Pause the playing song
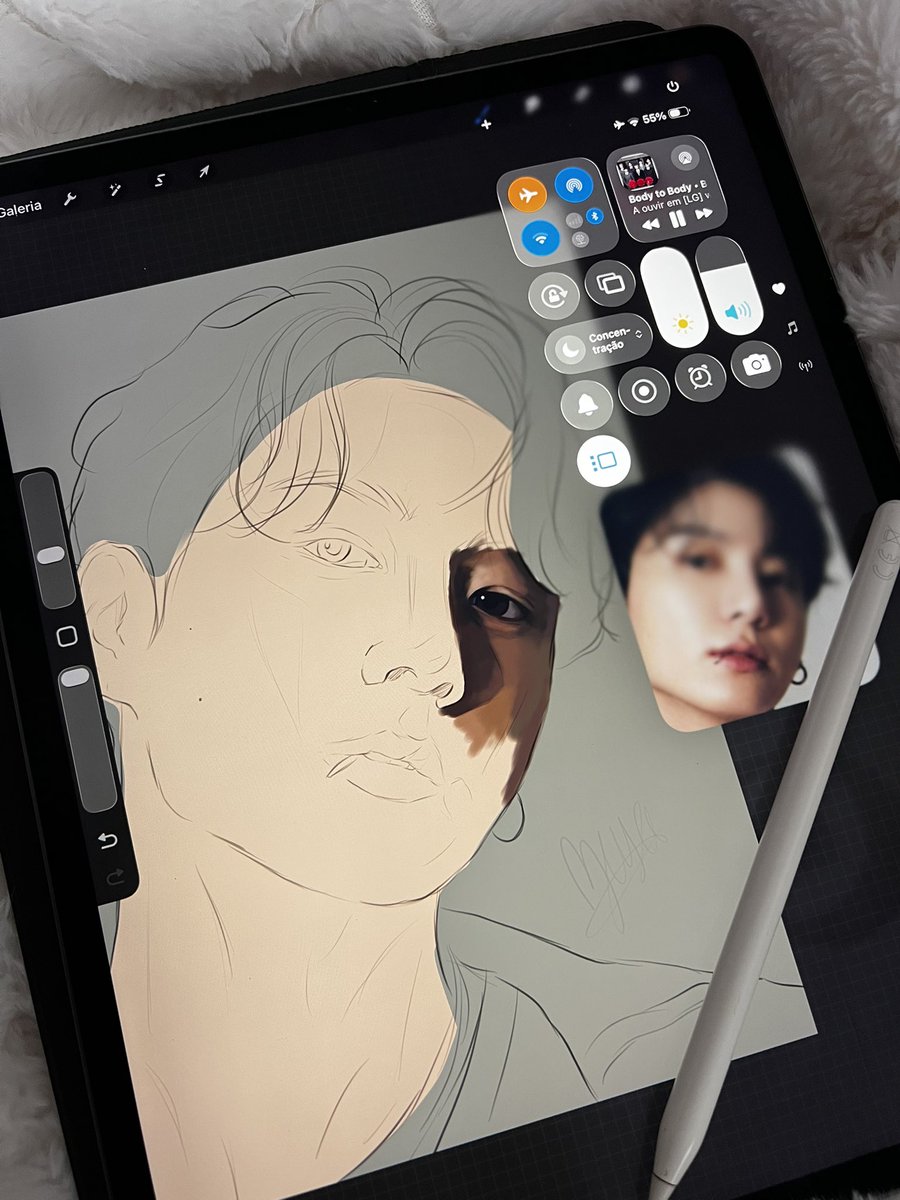 click(x=678, y=219)
